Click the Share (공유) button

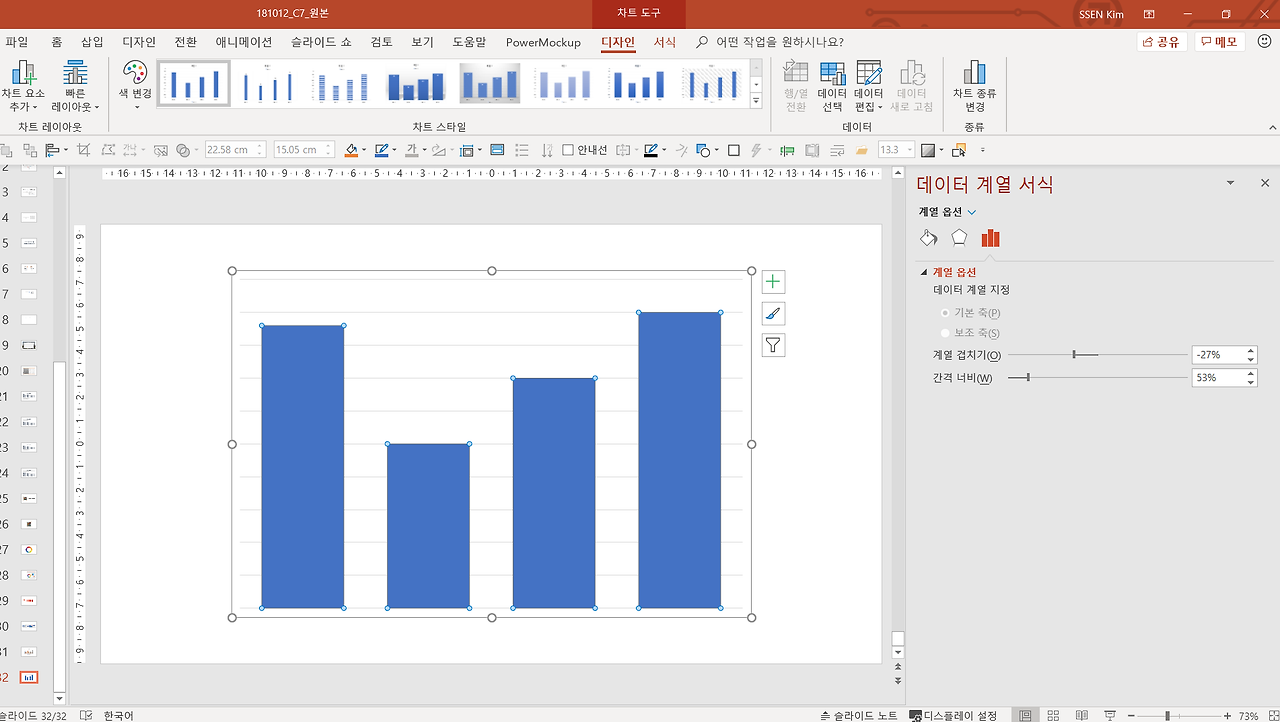(1161, 42)
